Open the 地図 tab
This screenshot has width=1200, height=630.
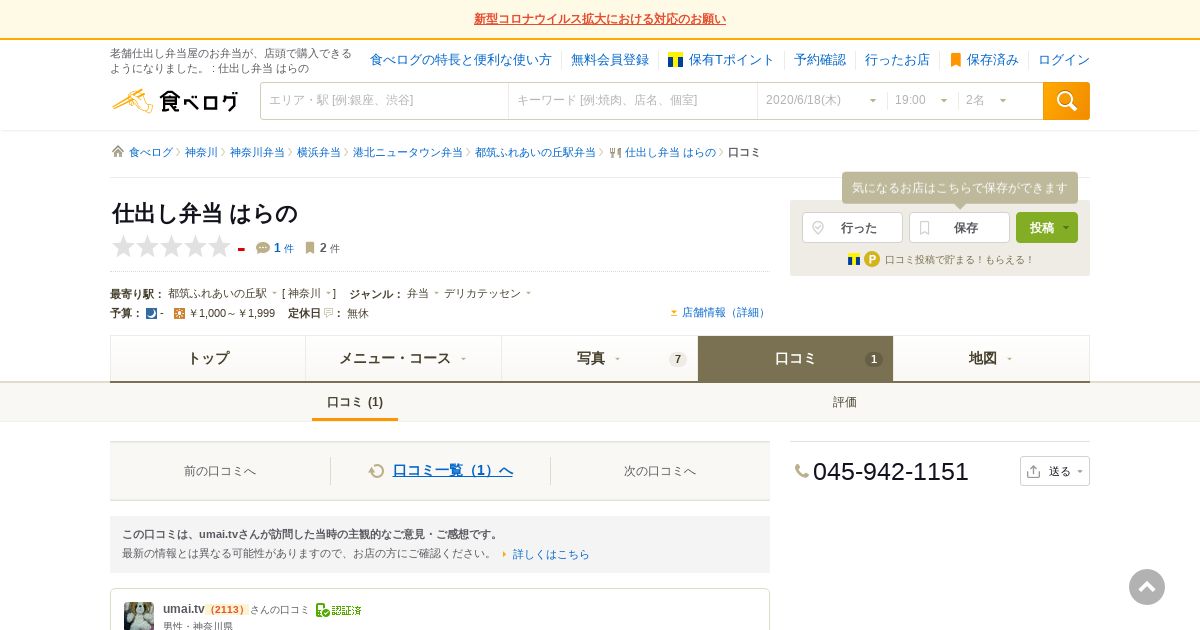[991, 358]
